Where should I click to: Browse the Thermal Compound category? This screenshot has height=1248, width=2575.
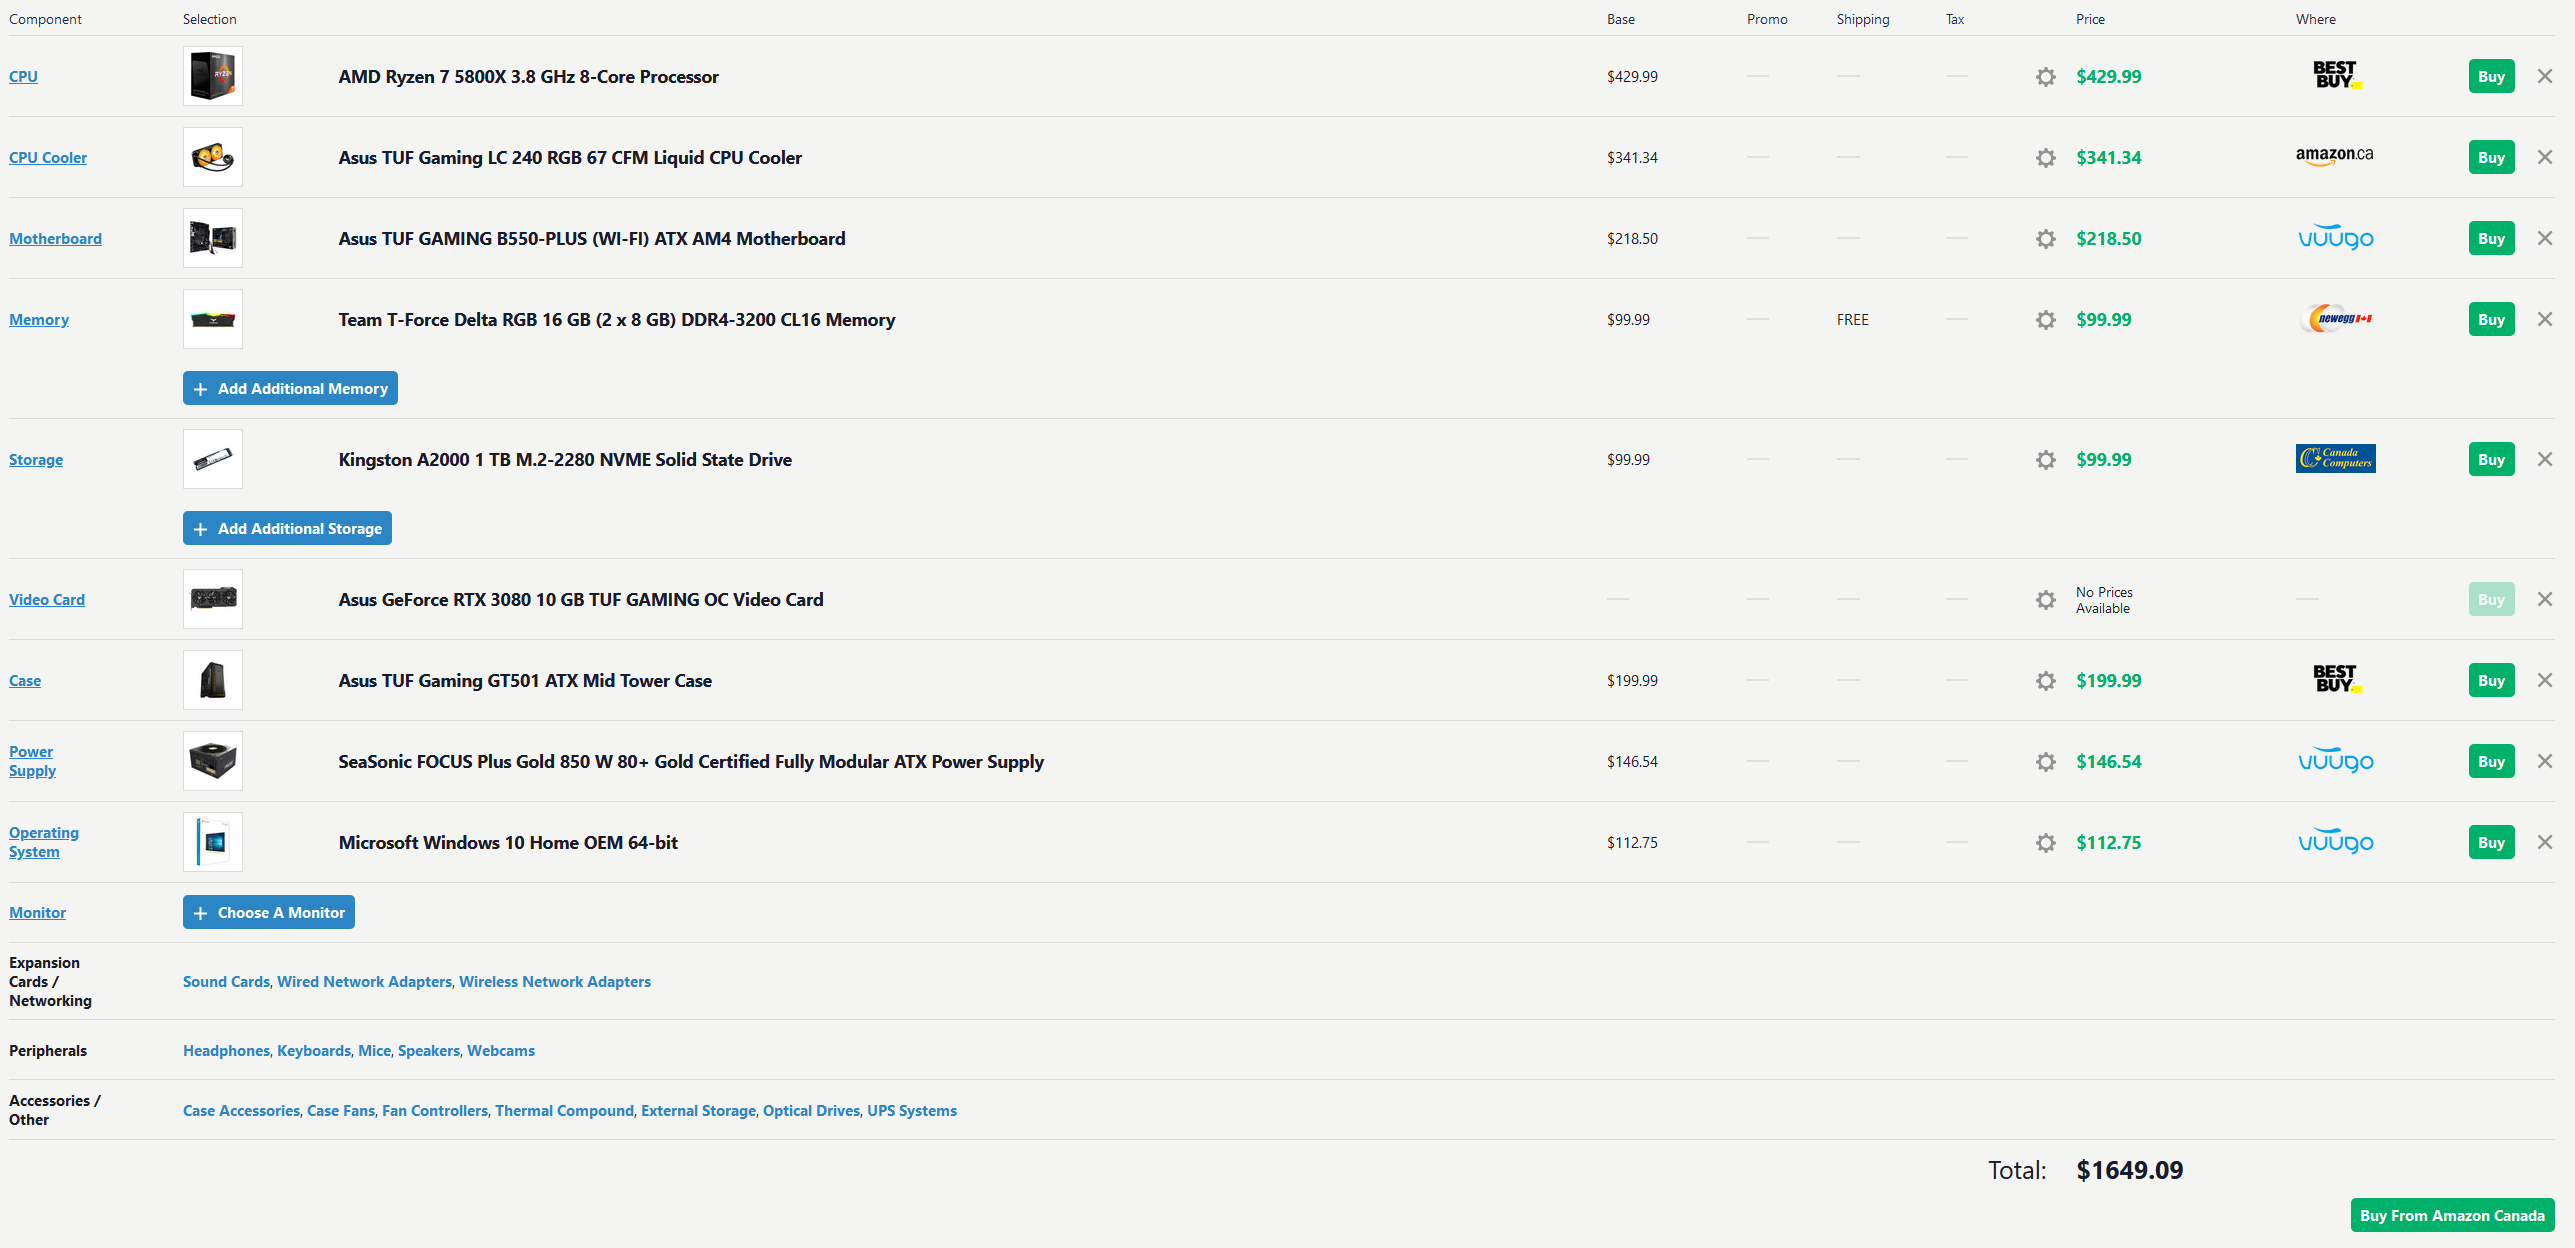(564, 1111)
